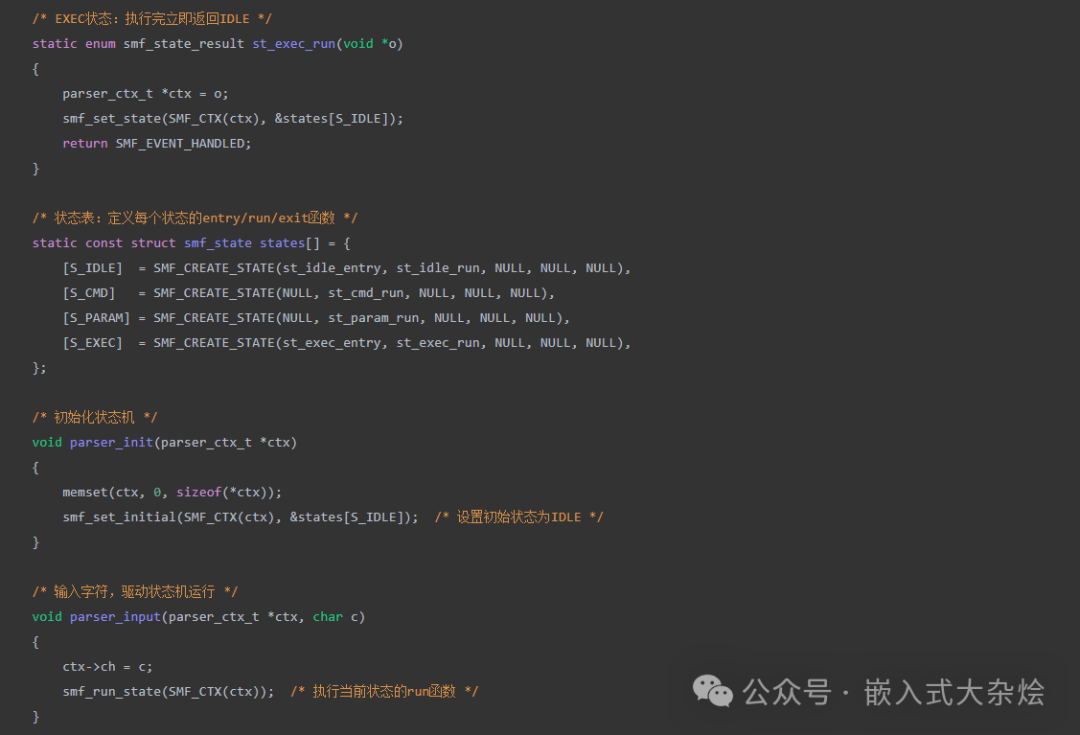Viewport: 1080px width, 735px height.
Task: Click the [S_EXEC] index in state table
Action: click(92, 342)
